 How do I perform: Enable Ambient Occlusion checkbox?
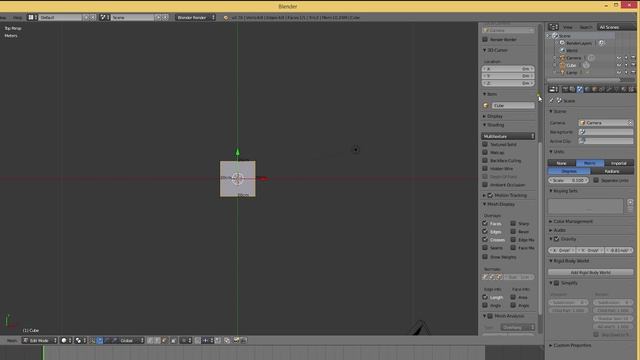[x=485, y=184]
